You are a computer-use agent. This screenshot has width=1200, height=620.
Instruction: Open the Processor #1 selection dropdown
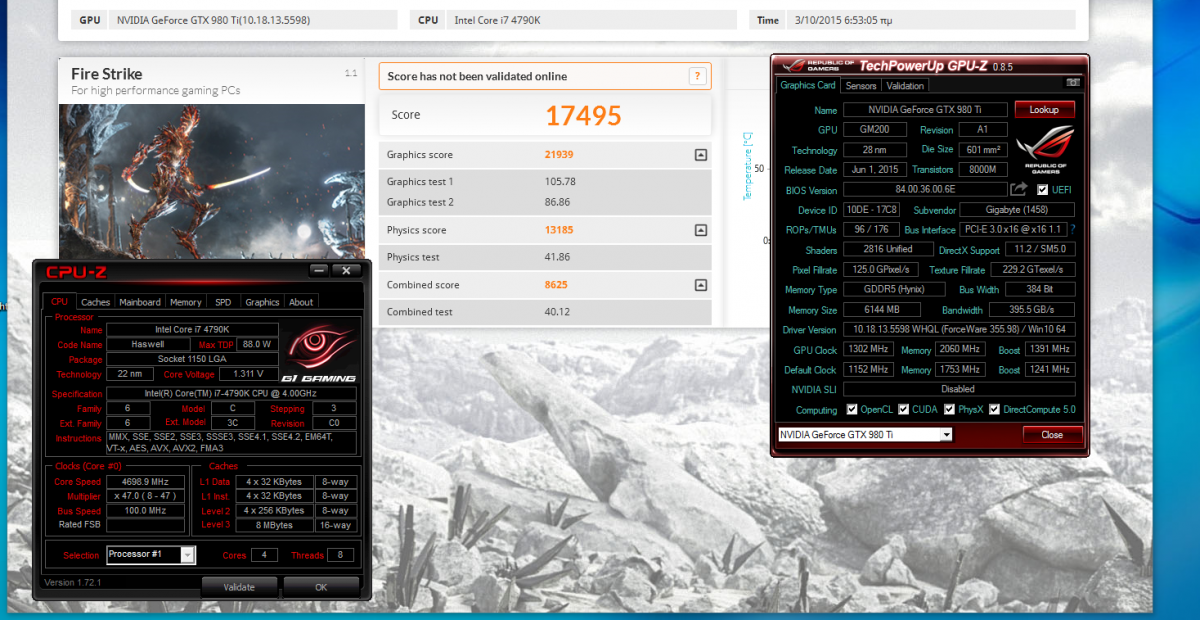tap(188, 554)
